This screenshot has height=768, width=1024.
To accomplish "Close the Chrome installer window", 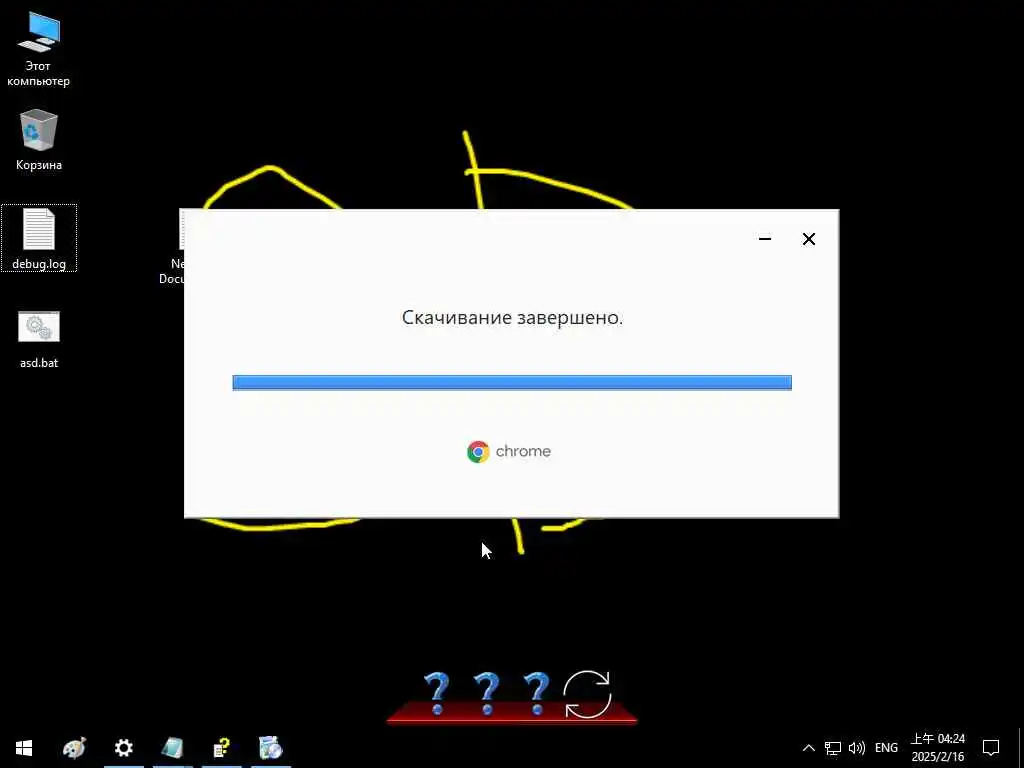I will click(808, 239).
